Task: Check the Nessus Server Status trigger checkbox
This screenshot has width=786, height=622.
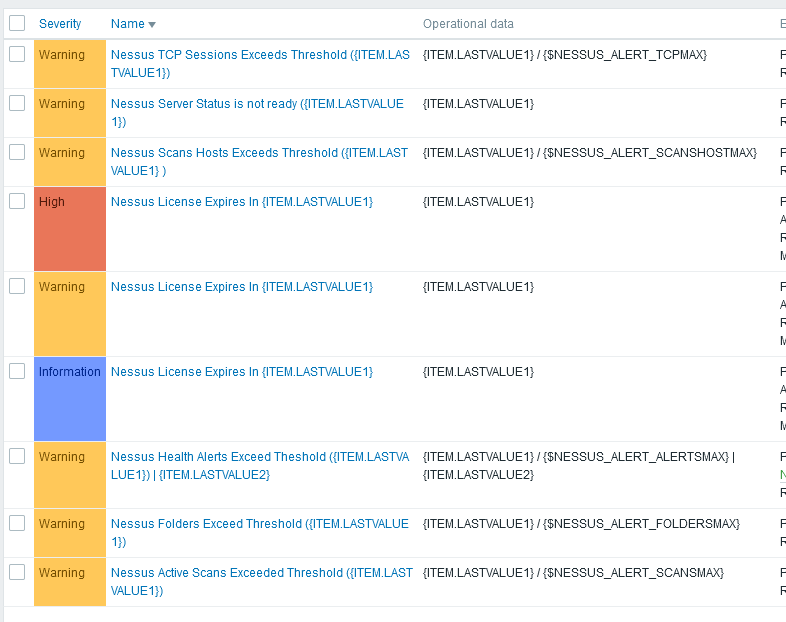Action: (x=17, y=103)
